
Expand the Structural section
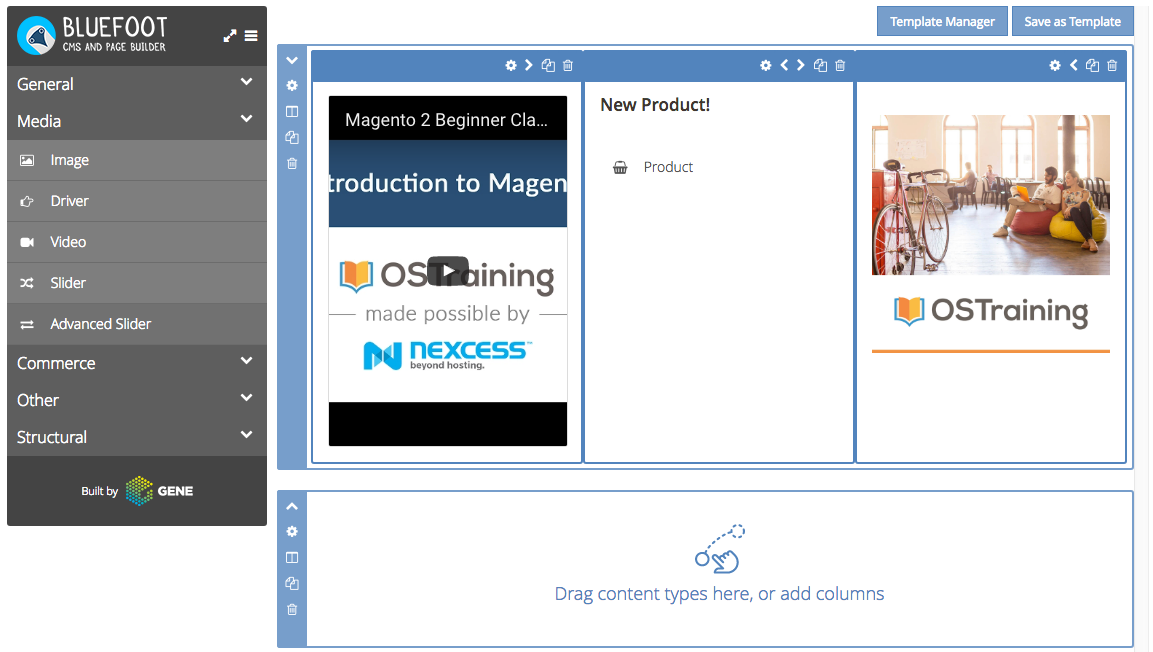pos(137,437)
